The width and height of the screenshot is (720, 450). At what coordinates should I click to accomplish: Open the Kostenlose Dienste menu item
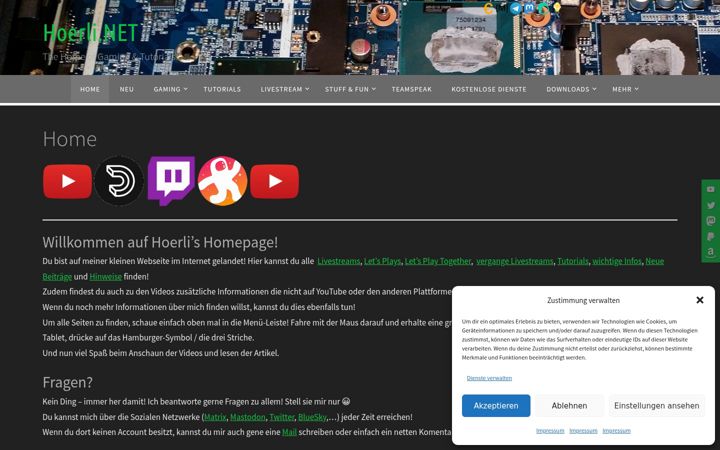[489, 89]
